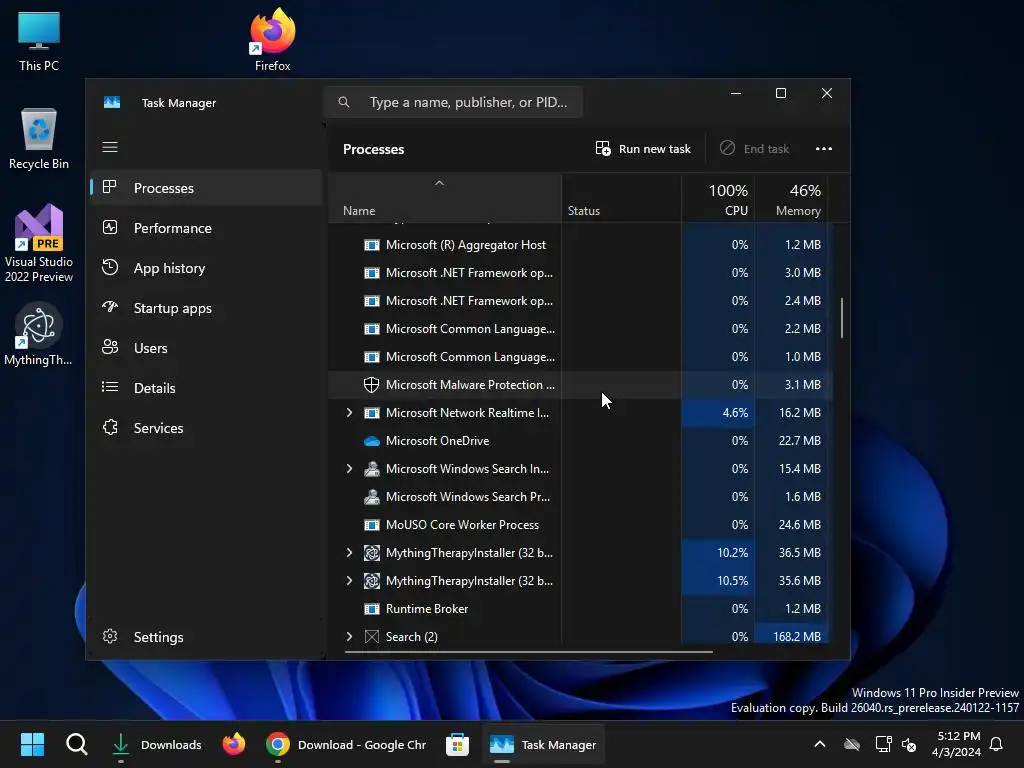Click the Microsoft OneDrive cloud icon
This screenshot has width=1024, height=768.
pos(372,441)
